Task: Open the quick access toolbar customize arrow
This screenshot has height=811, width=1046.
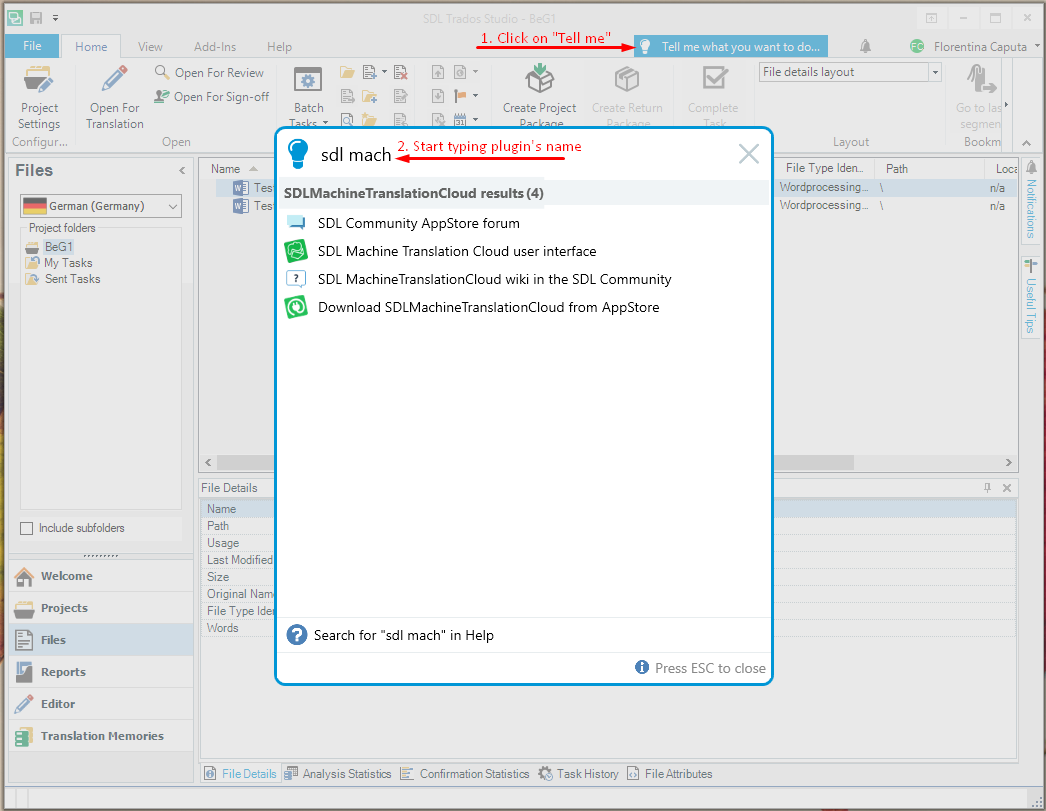Action: (x=55, y=18)
